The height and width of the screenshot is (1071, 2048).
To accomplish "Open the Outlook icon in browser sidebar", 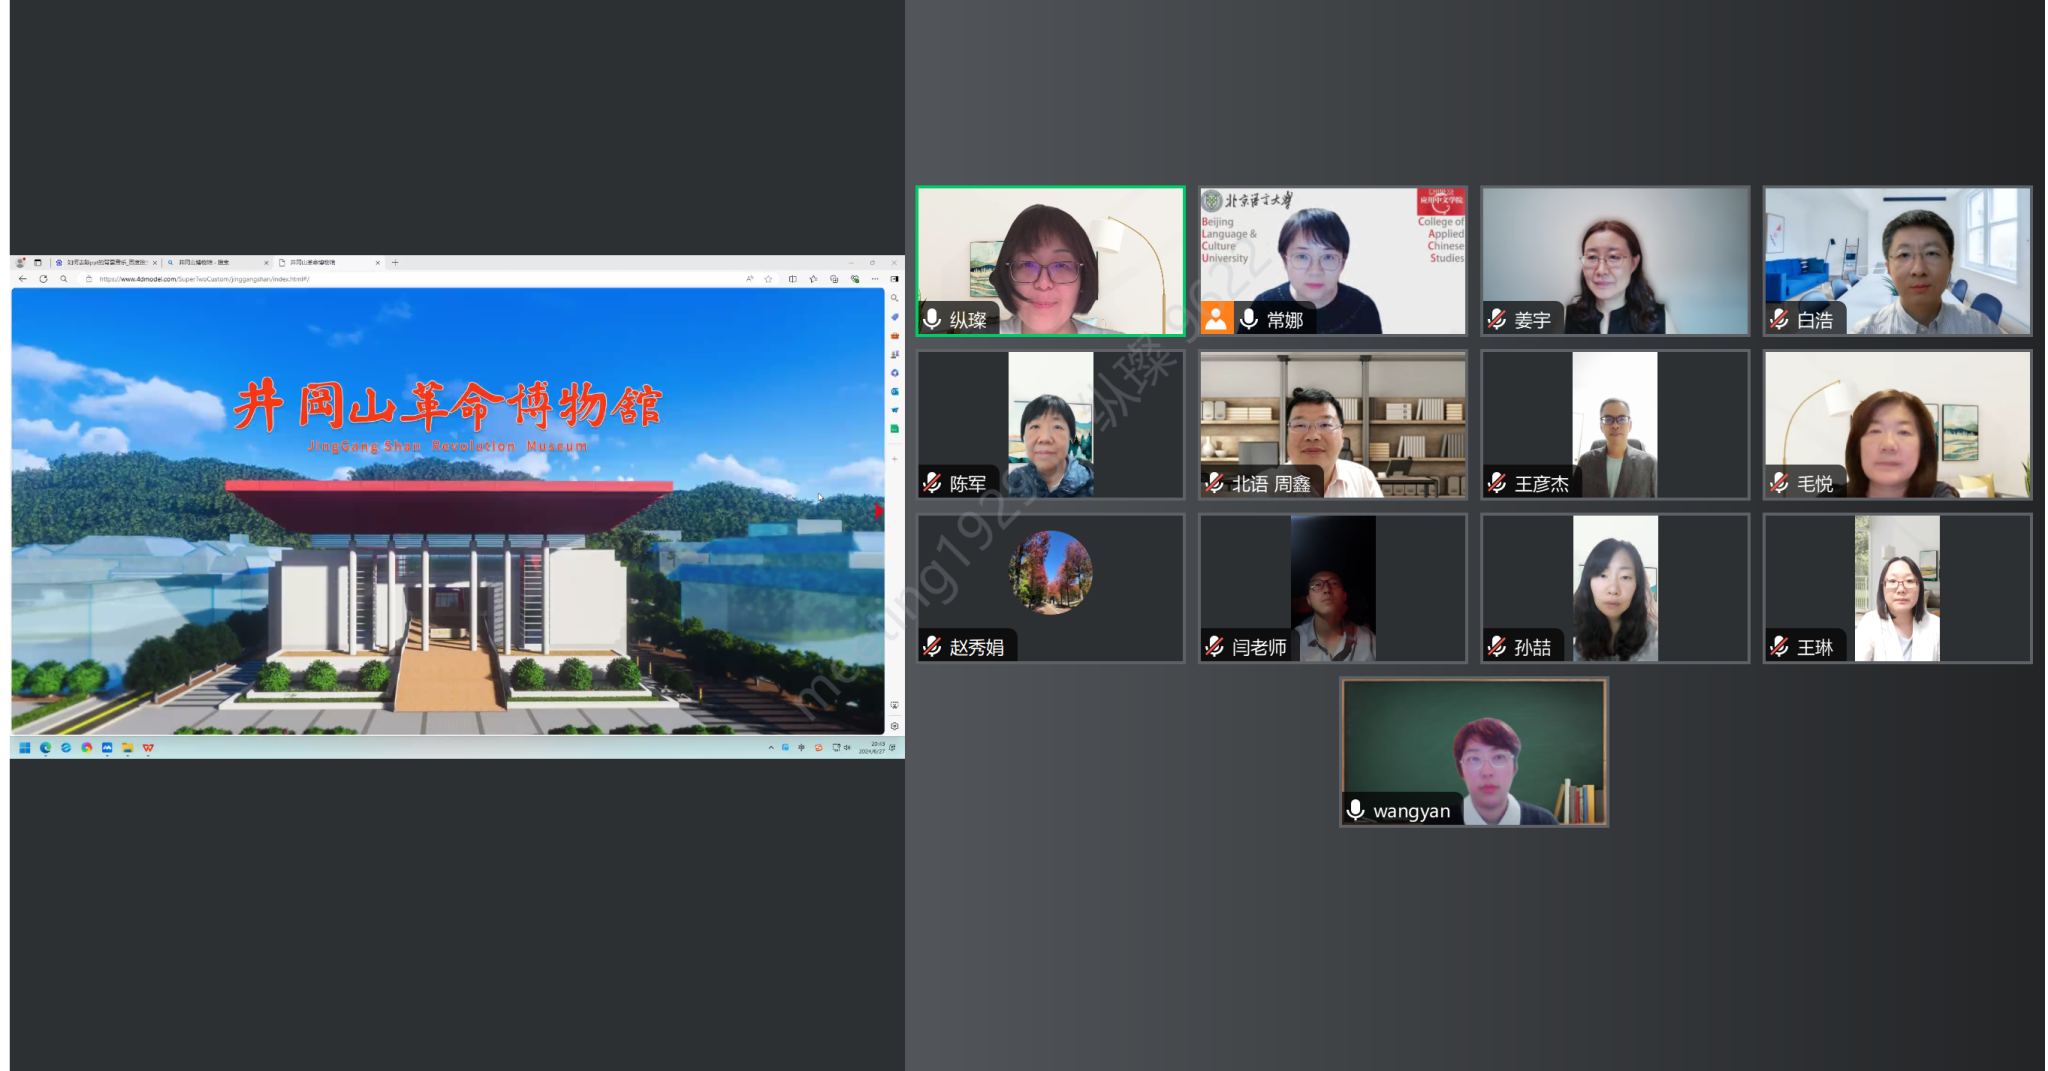I will [x=894, y=391].
